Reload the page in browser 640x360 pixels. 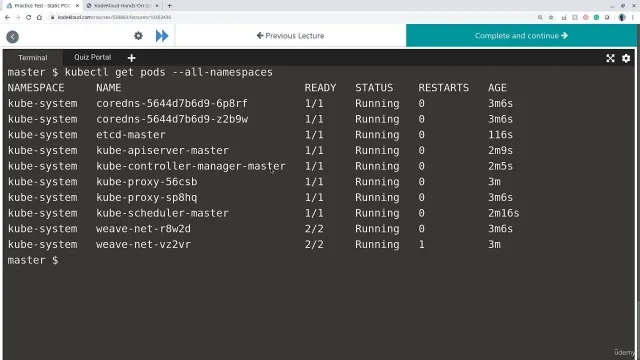click(29, 17)
